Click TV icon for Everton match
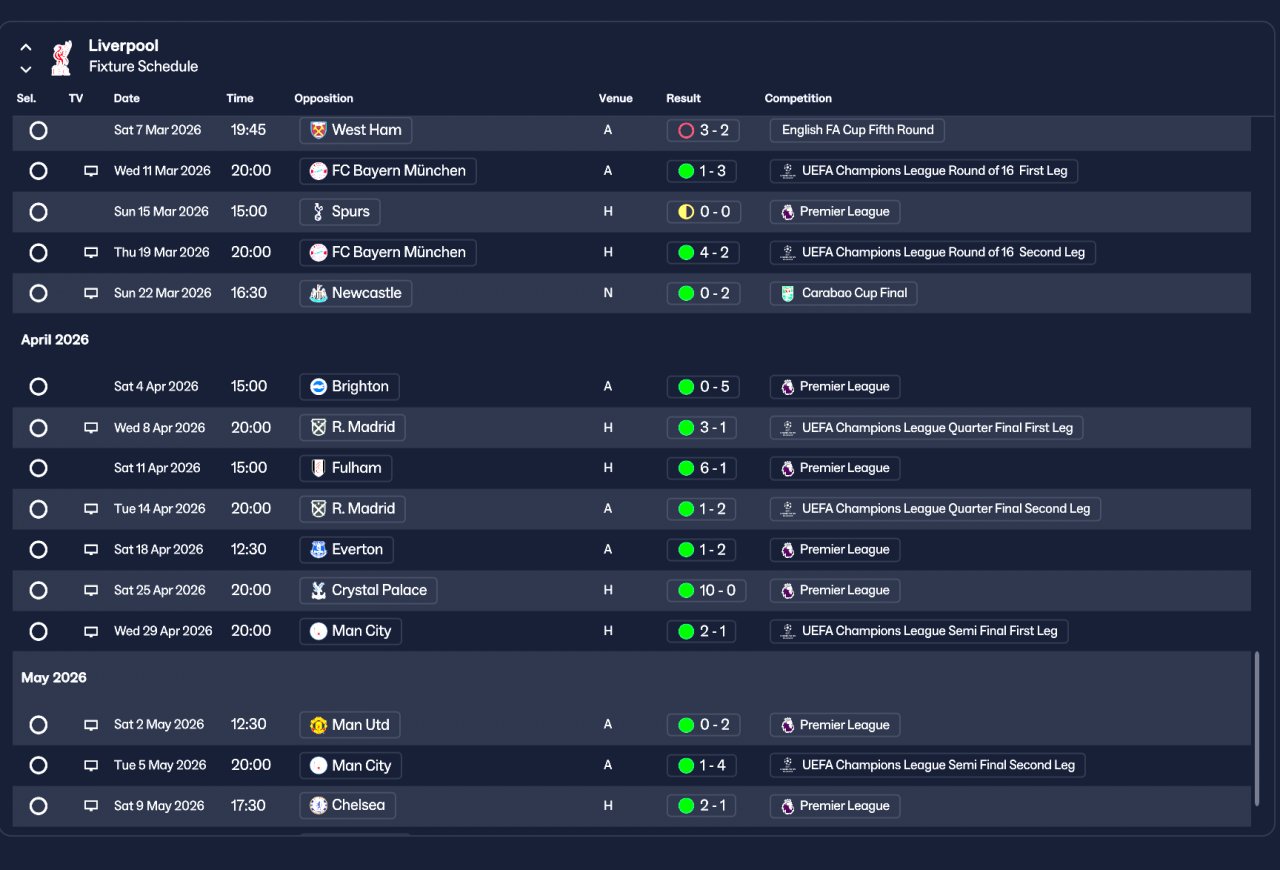 point(91,550)
